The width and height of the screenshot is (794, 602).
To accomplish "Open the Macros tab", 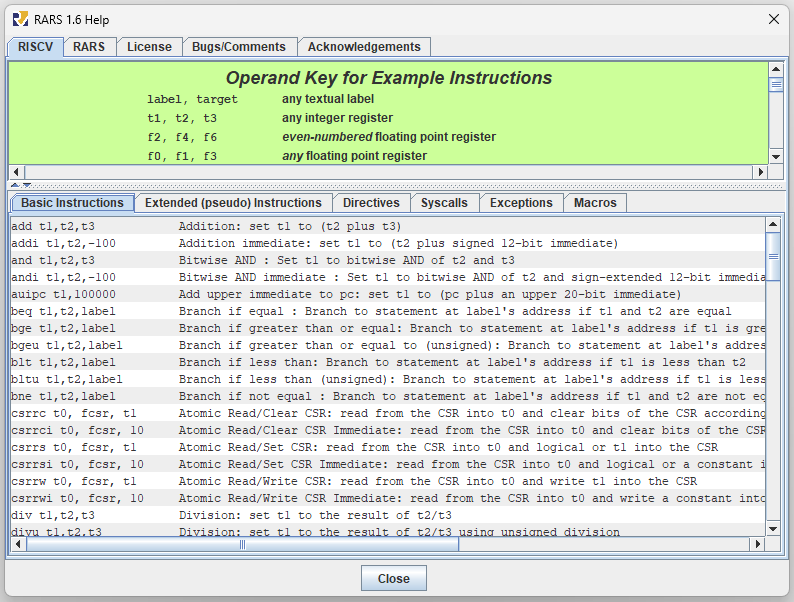I will pyautogui.click(x=595, y=203).
